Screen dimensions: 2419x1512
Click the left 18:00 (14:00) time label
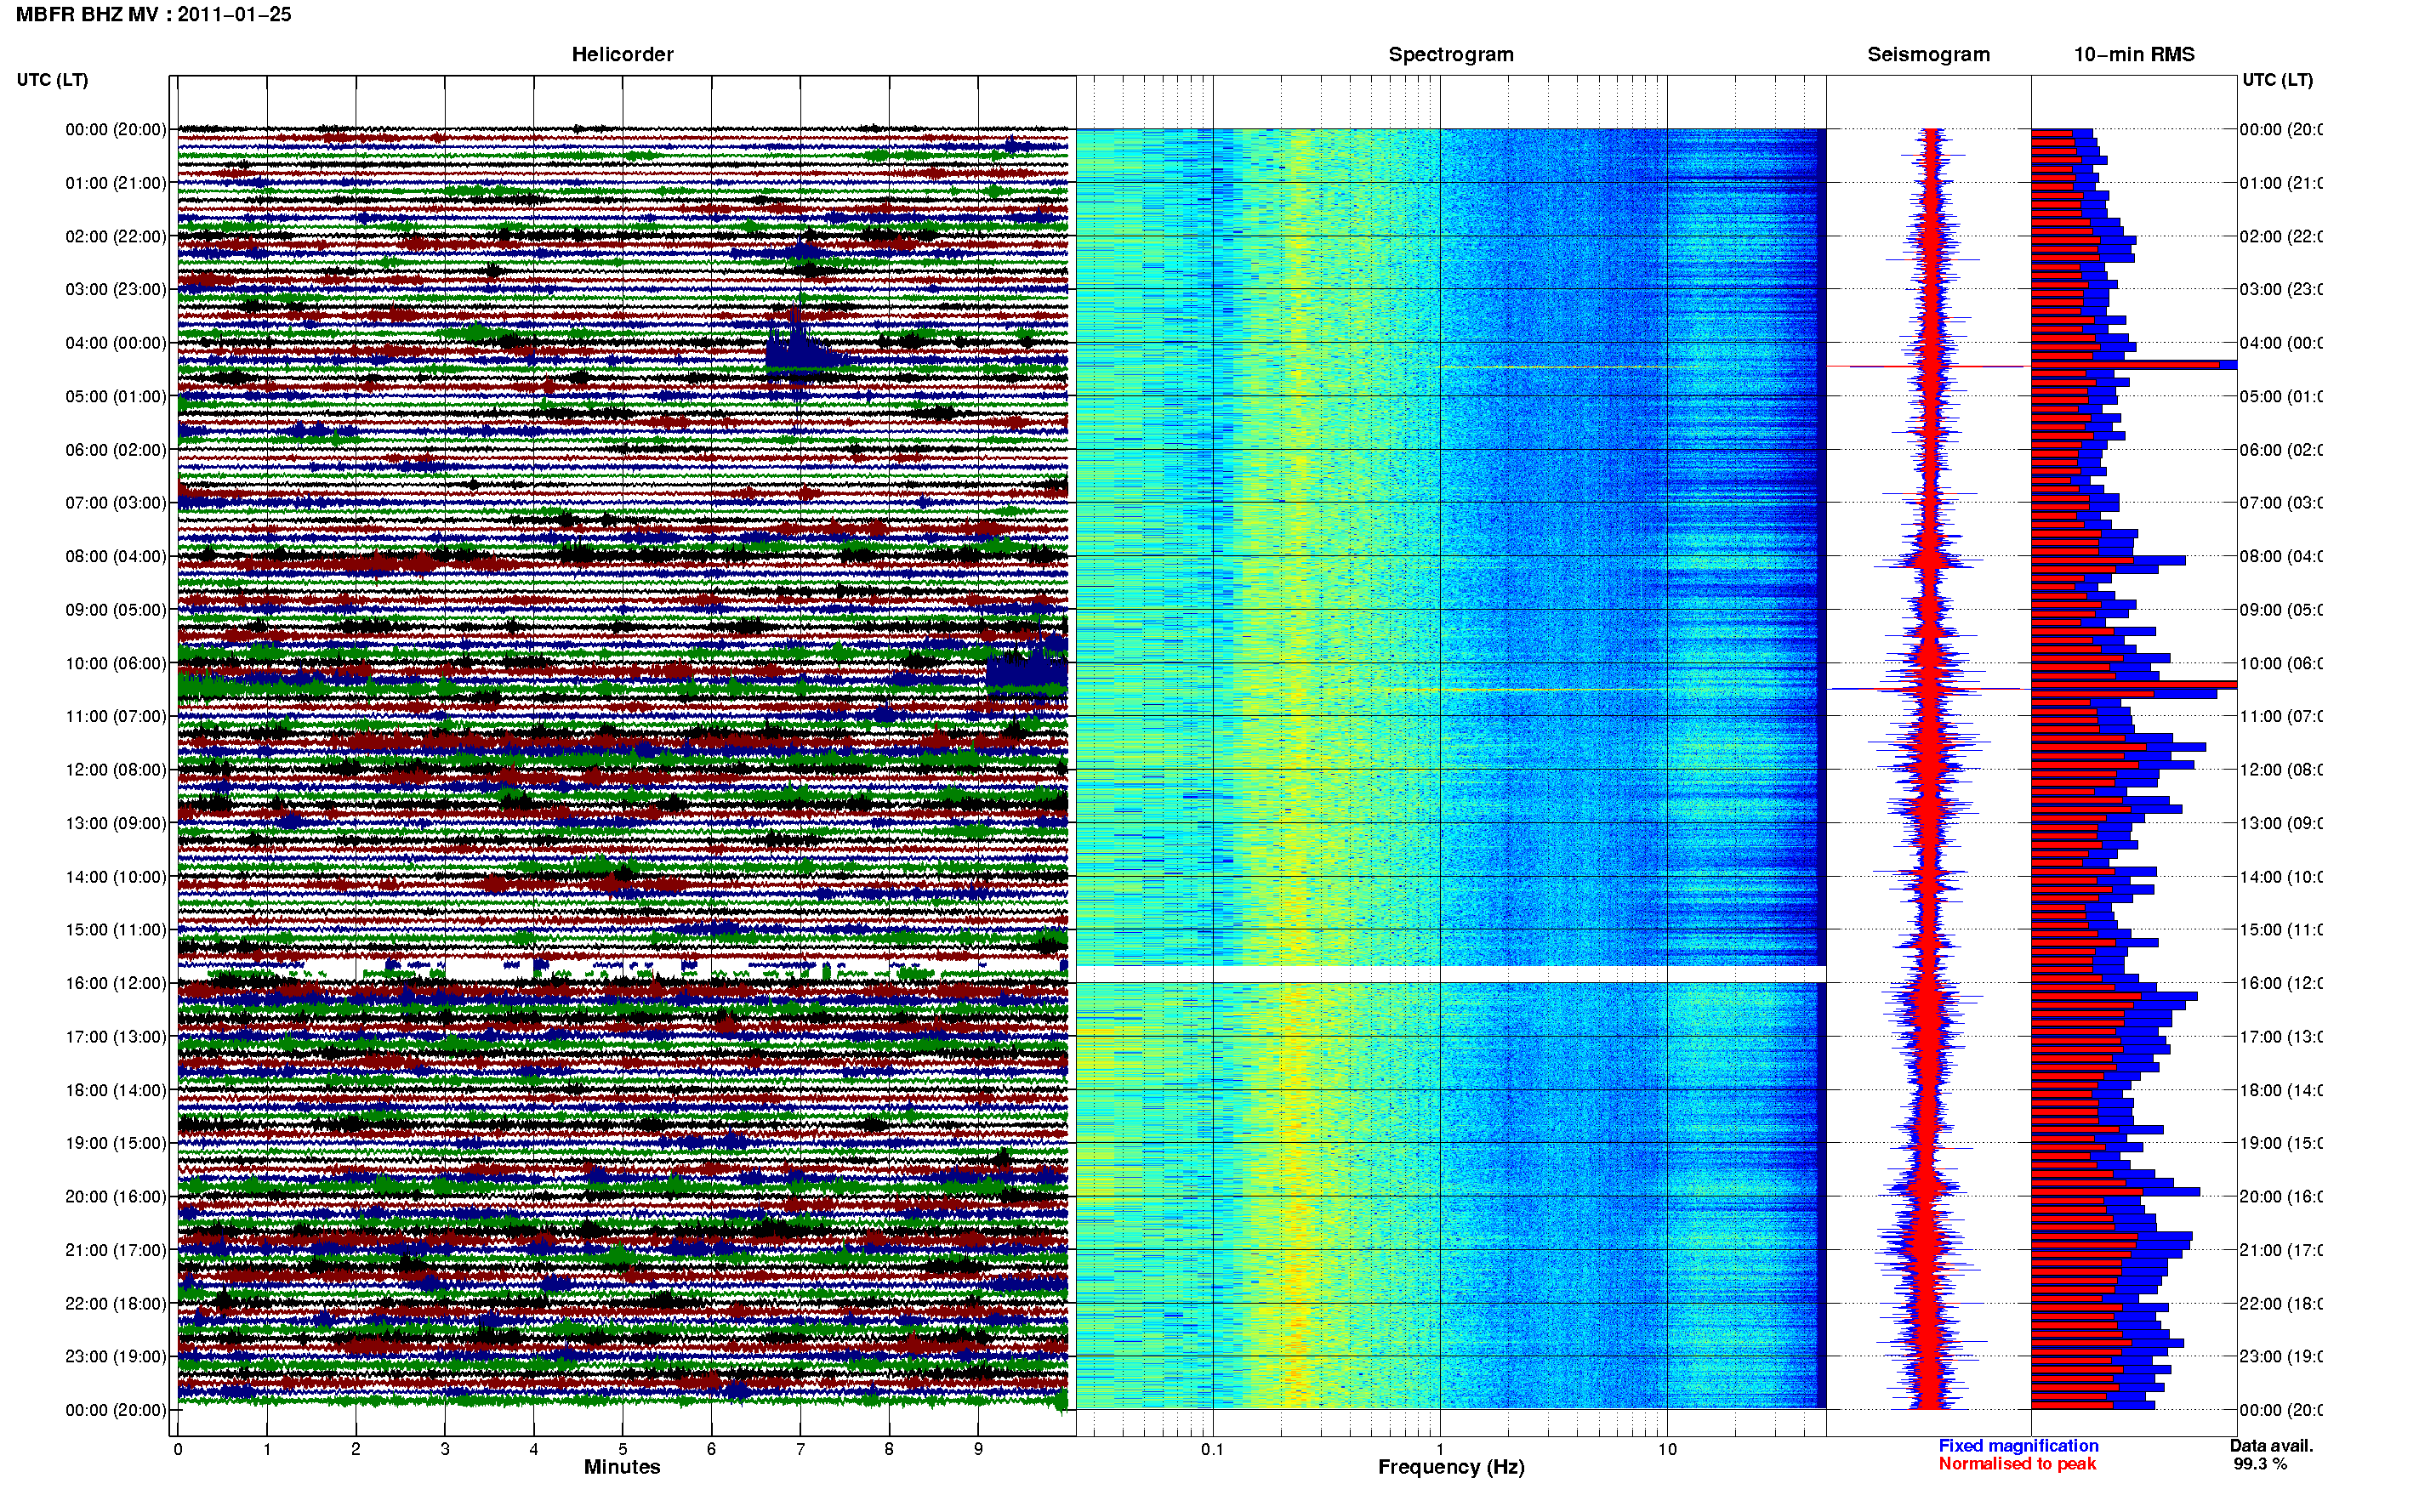[x=116, y=1090]
